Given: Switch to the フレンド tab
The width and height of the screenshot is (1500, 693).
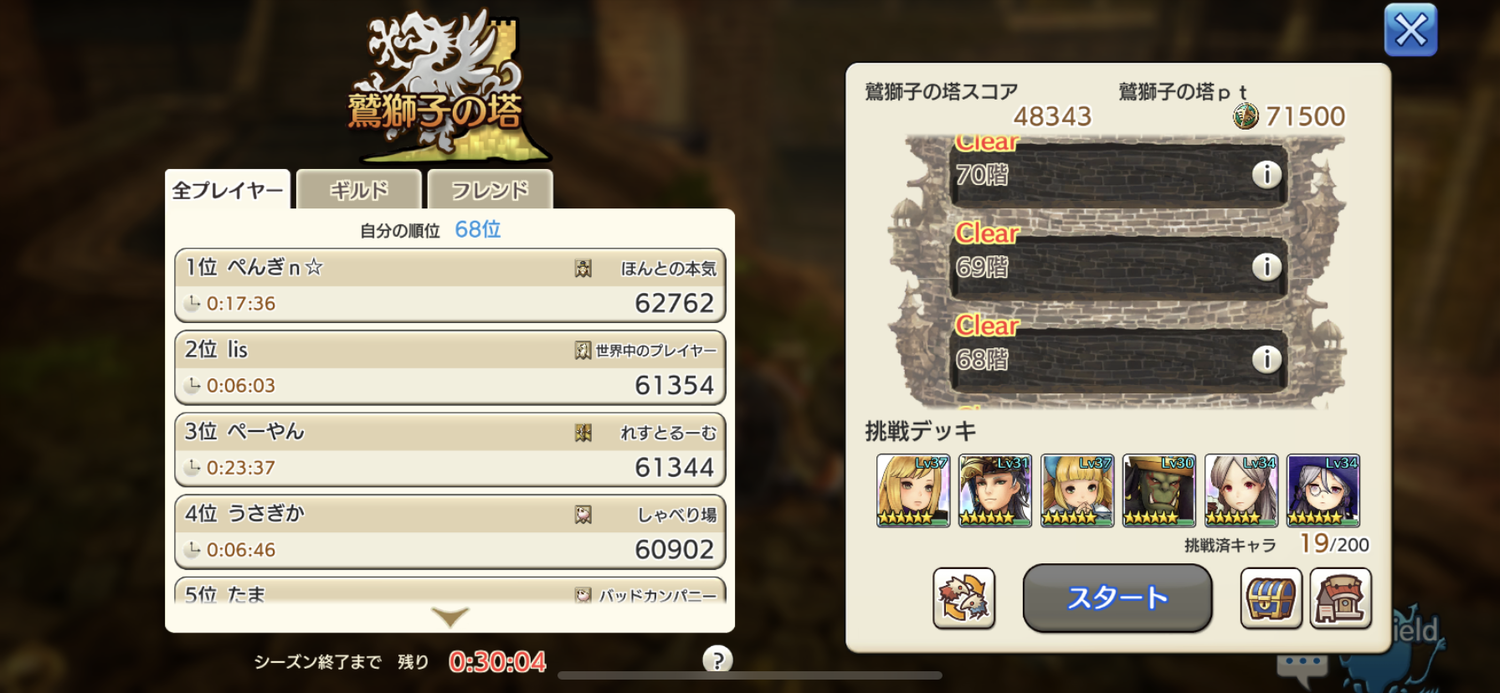Looking at the screenshot, I should click(x=490, y=189).
